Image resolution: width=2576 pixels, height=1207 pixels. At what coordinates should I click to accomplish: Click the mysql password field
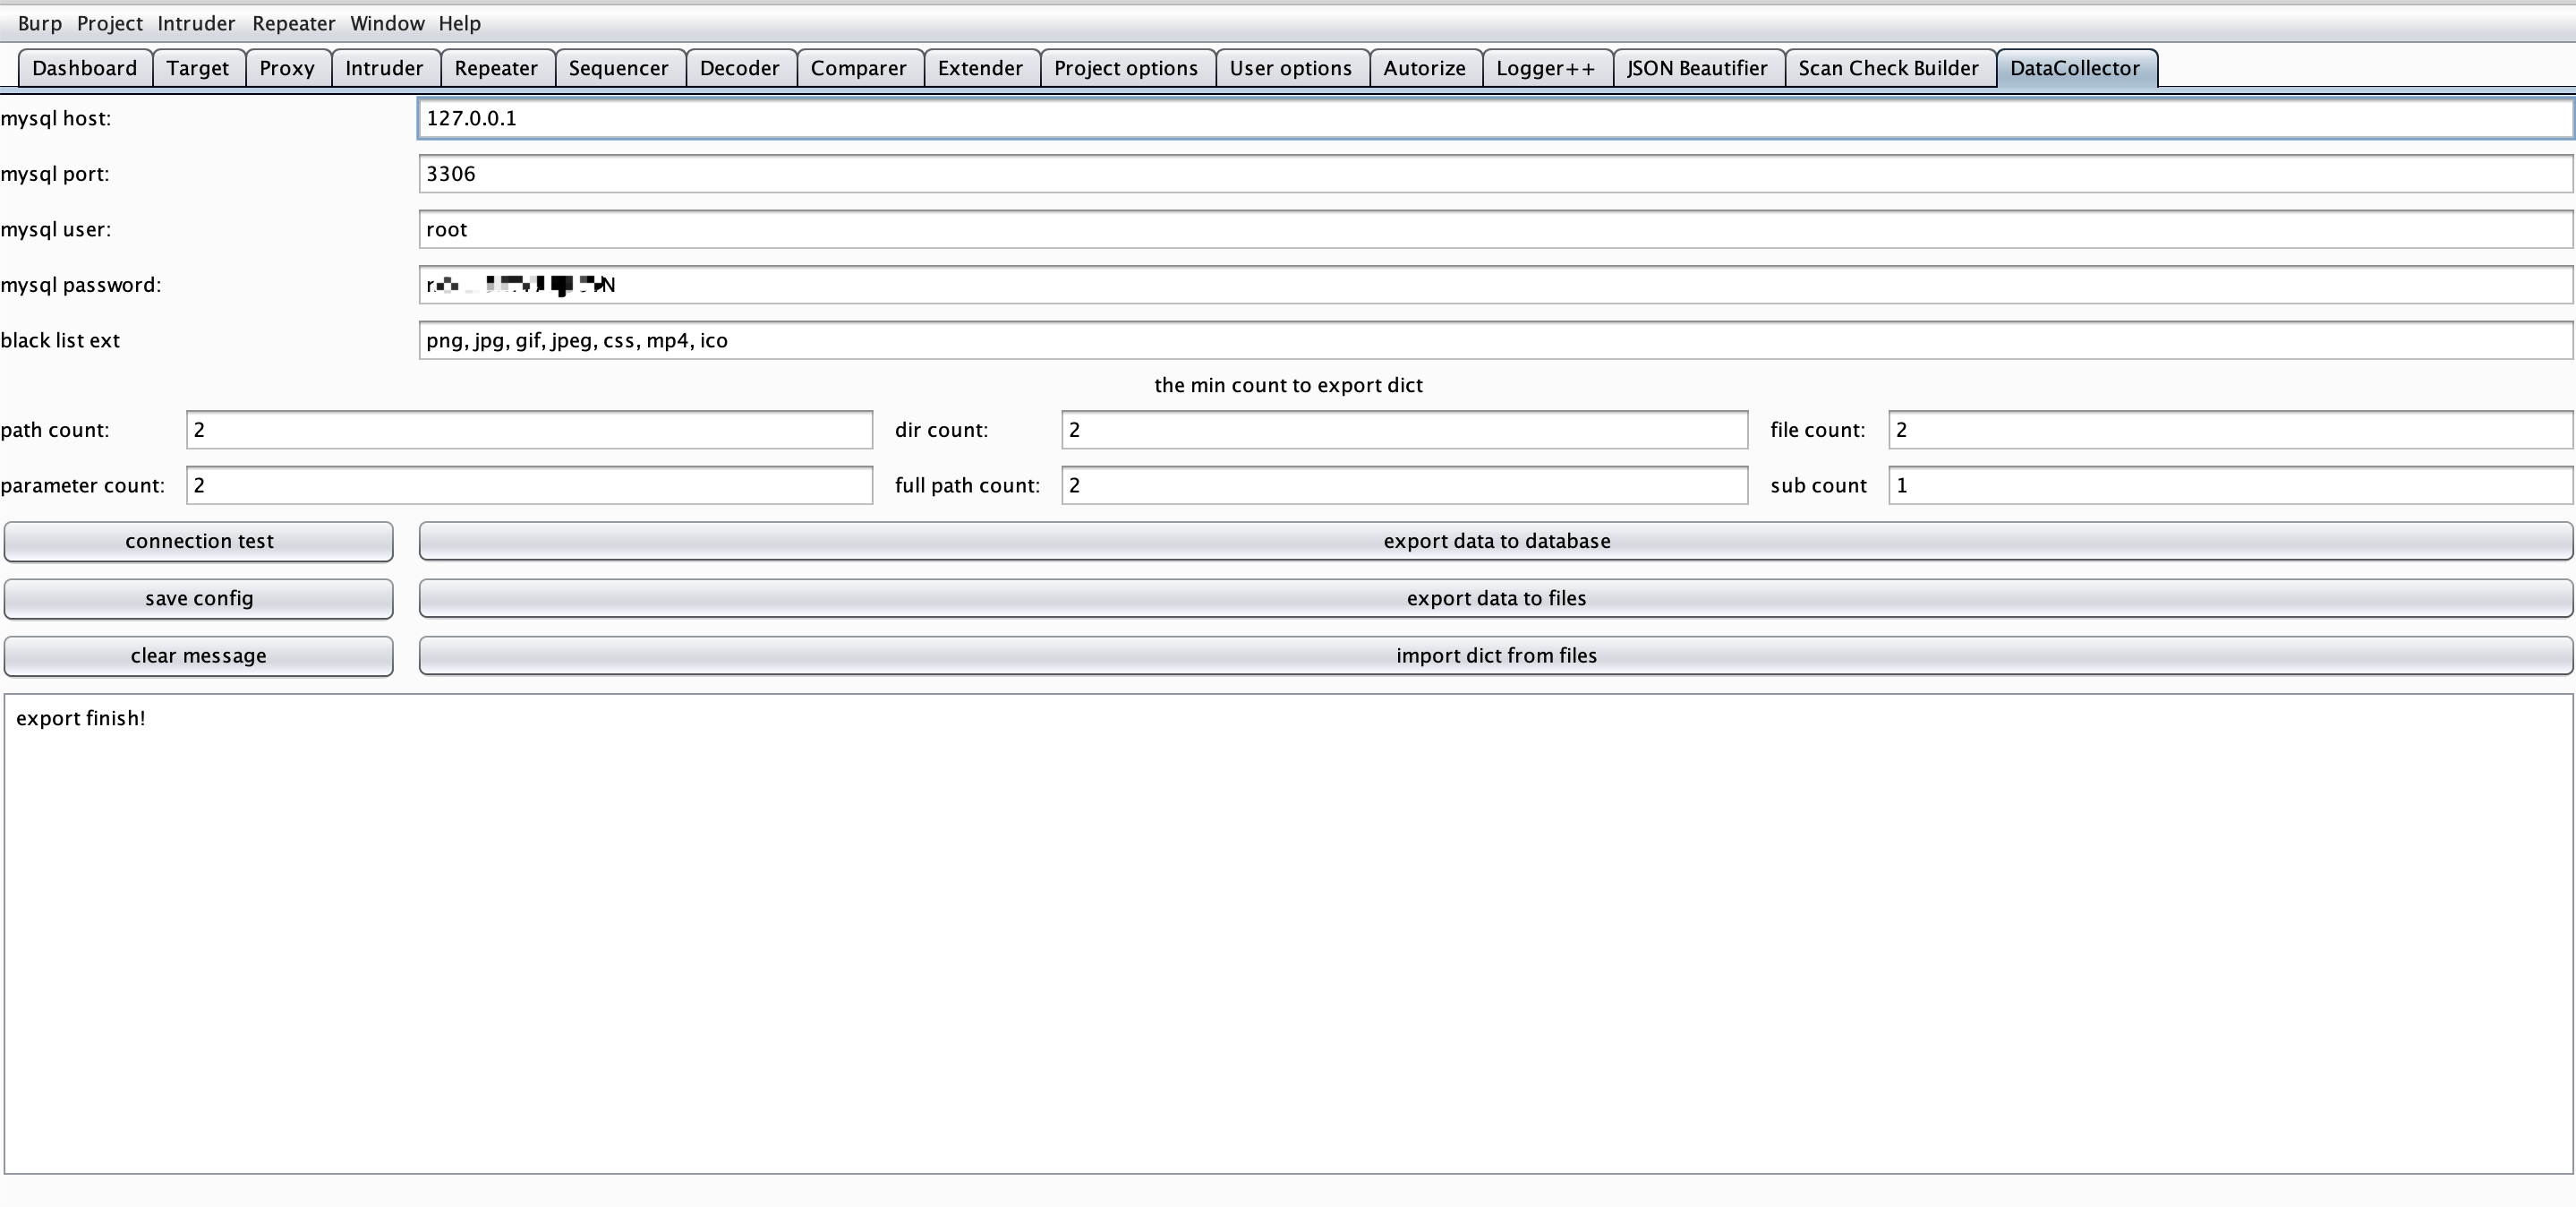click(1494, 285)
